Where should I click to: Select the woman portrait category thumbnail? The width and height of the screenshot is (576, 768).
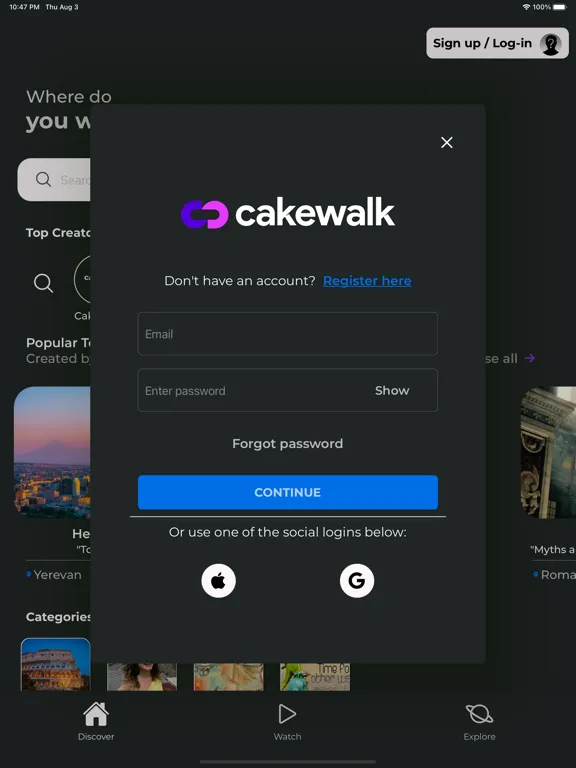[142, 677]
